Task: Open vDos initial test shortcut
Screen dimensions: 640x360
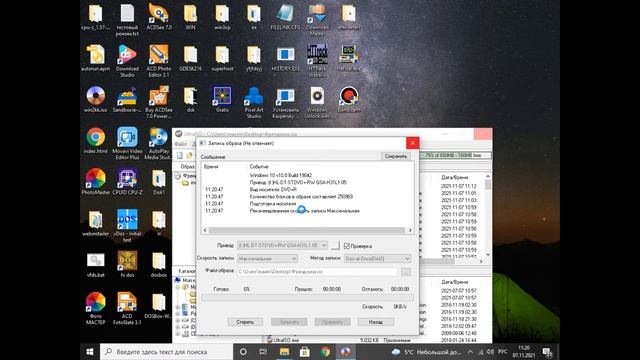Action: coord(127,226)
